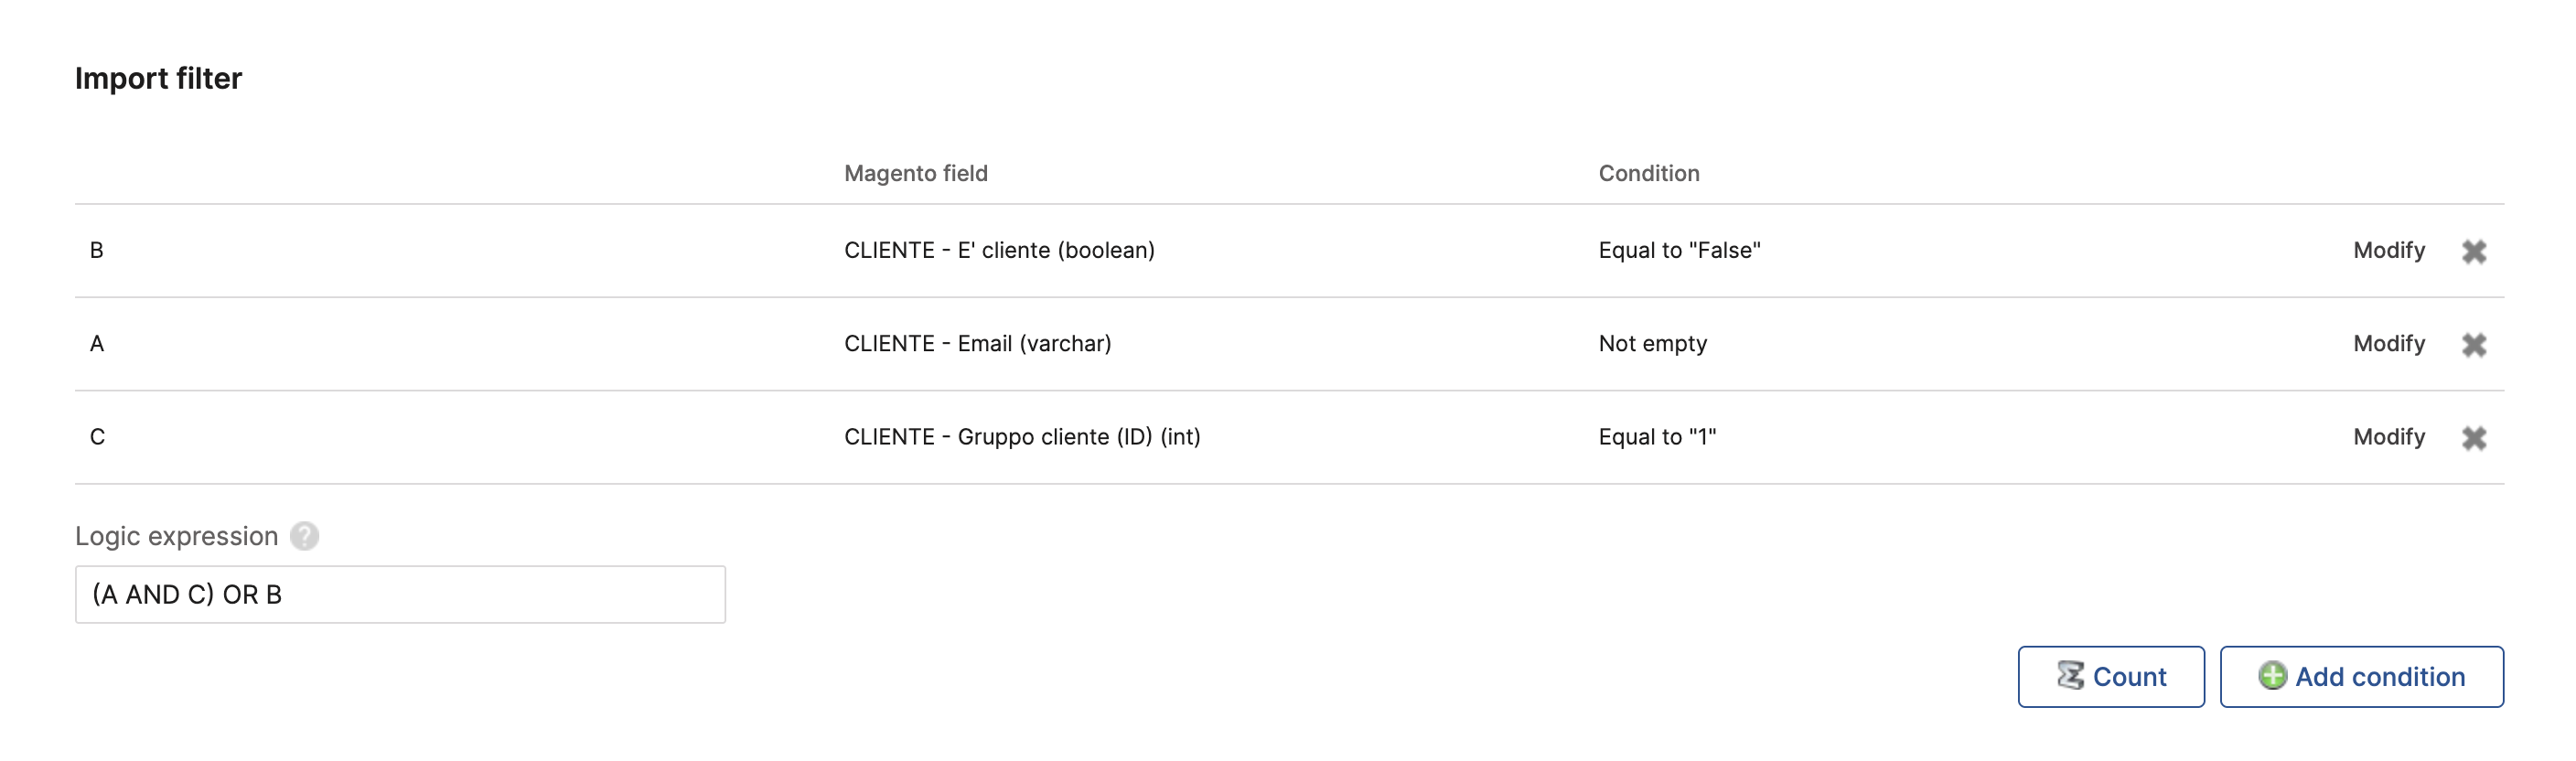The height and width of the screenshot is (761, 2576).
Task: Remove the Email not empty condition
Action: point(2473,345)
